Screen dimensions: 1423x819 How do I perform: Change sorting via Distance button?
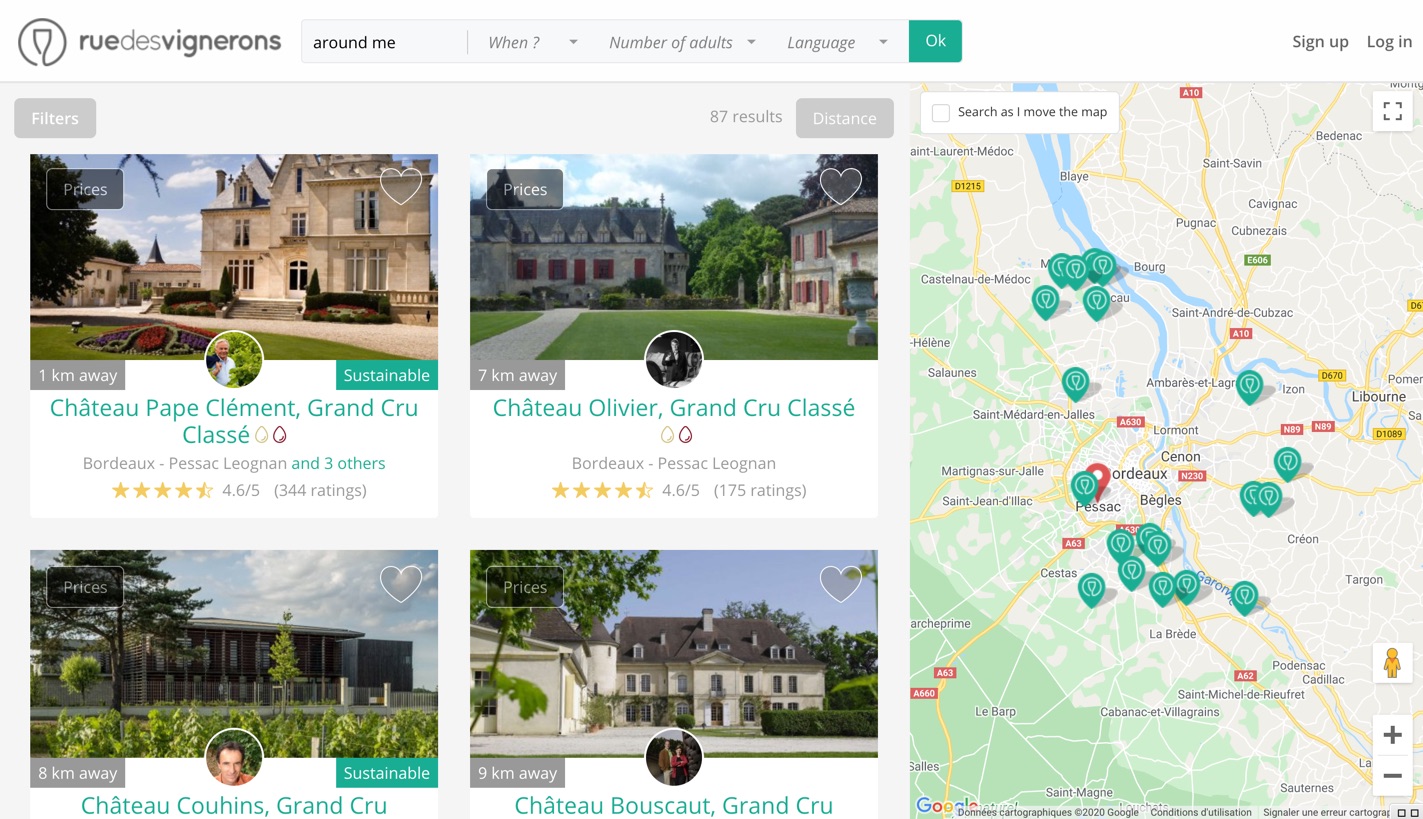click(845, 118)
